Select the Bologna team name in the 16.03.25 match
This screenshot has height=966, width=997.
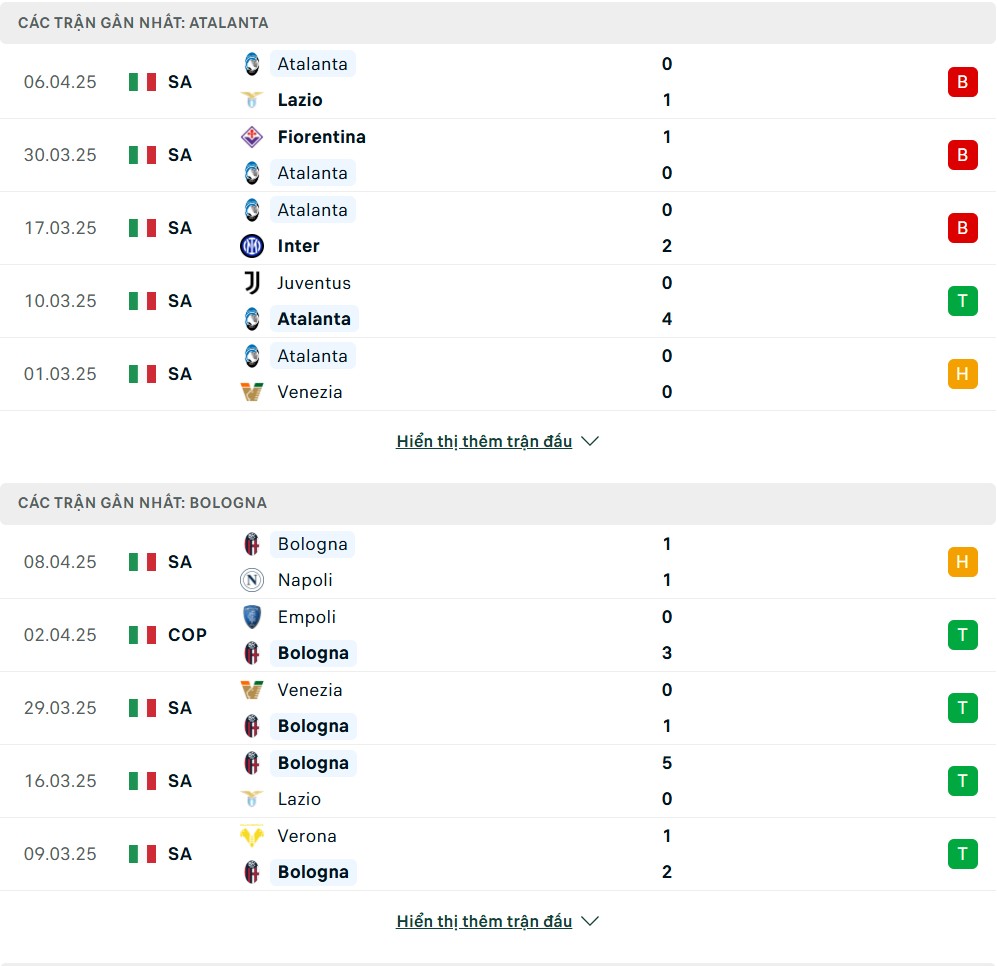point(313,763)
